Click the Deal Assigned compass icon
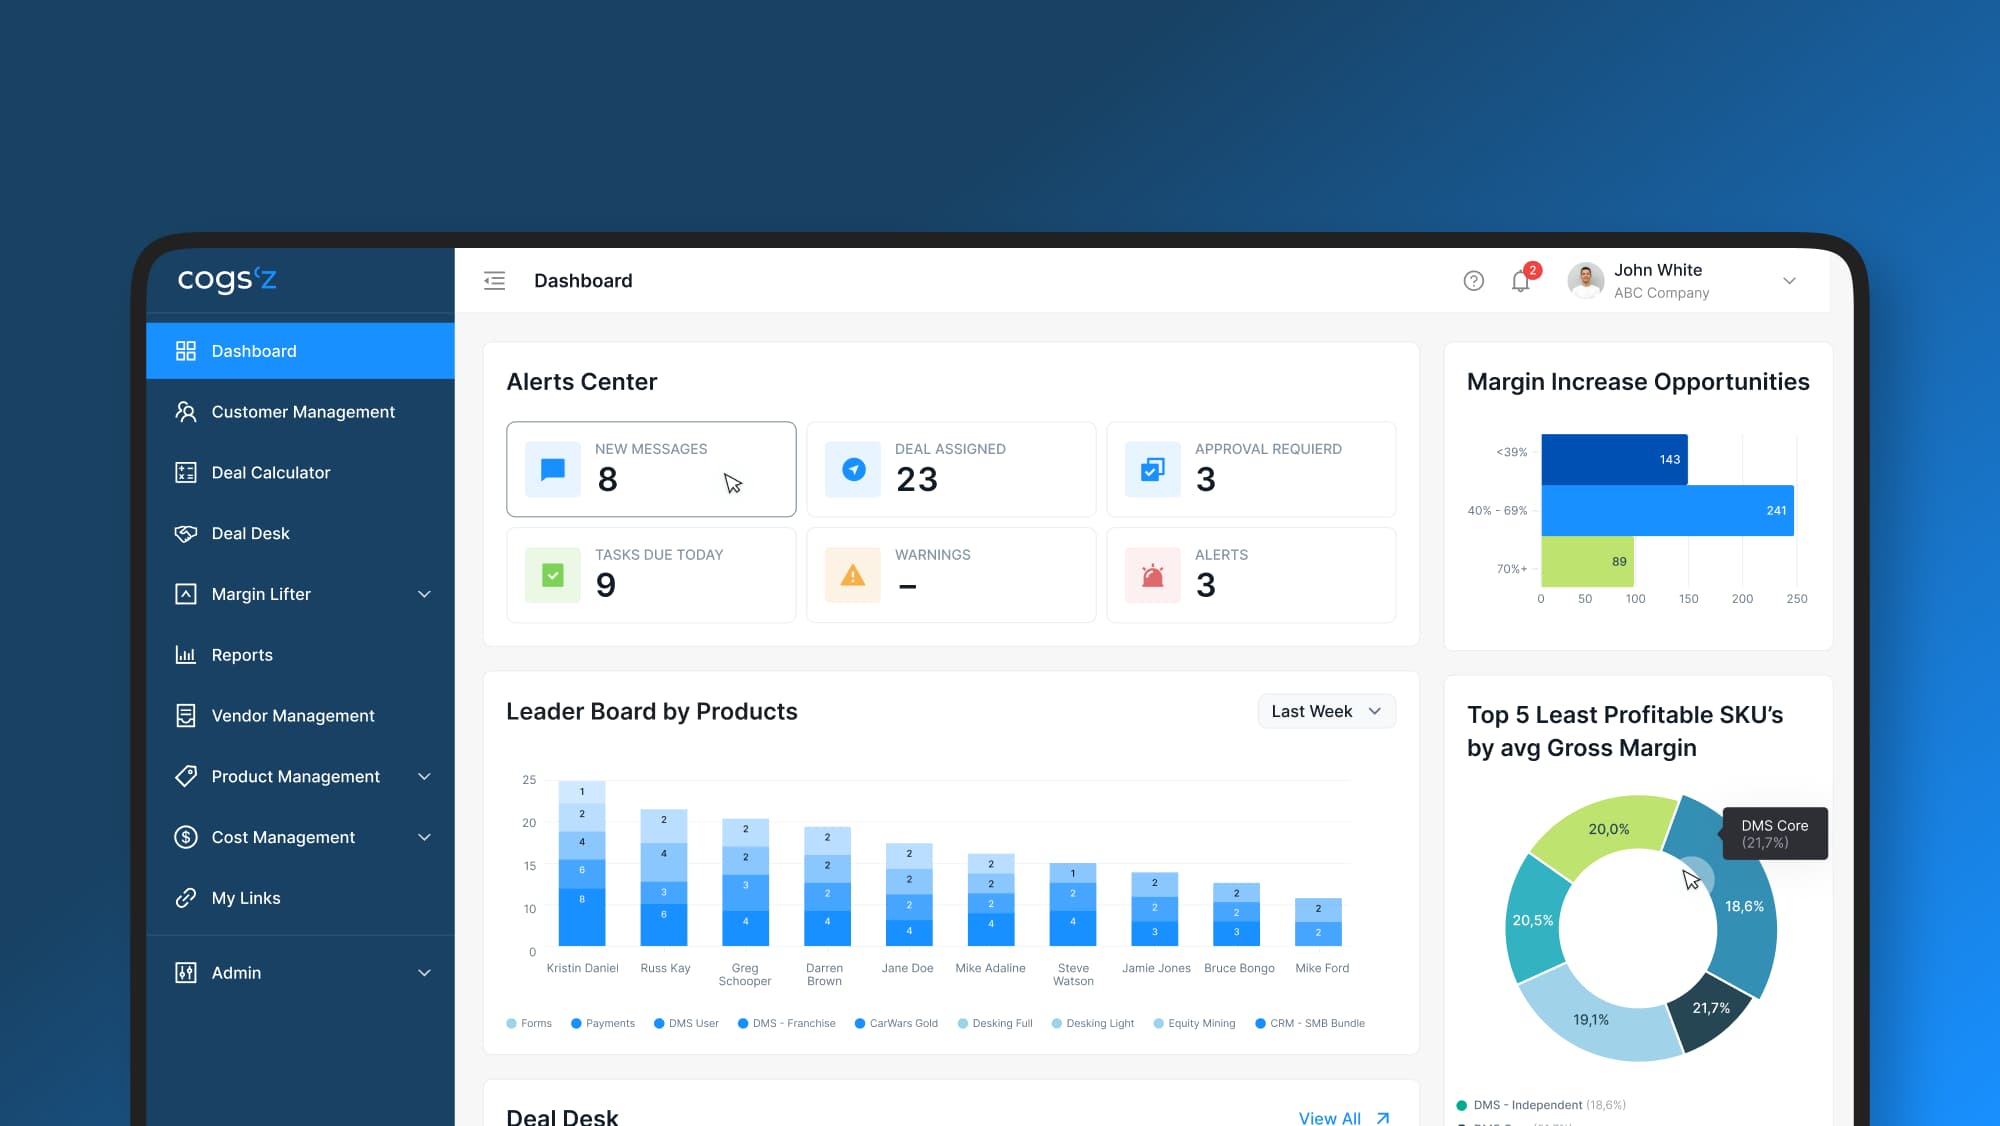 [x=853, y=469]
